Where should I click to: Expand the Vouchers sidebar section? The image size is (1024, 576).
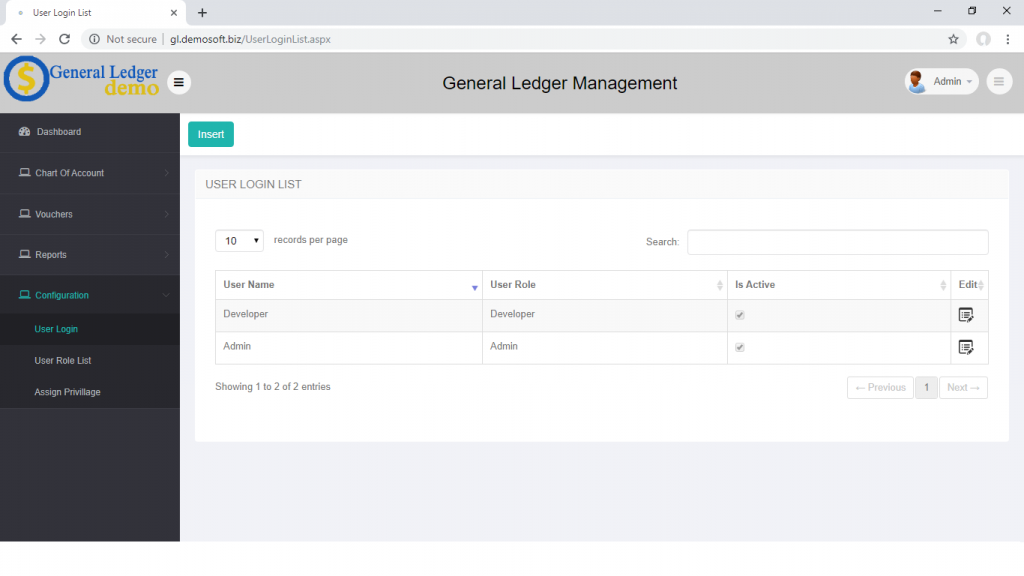(90, 214)
